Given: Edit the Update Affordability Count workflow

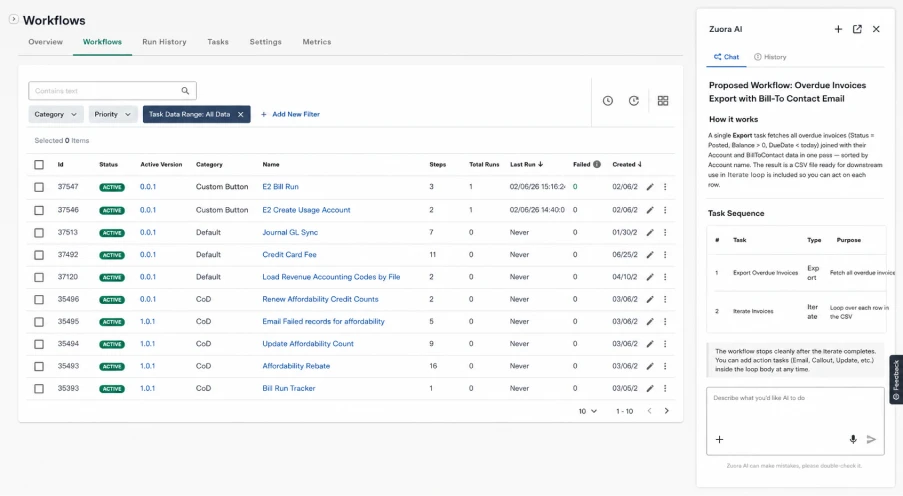Looking at the screenshot, I should point(650,344).
